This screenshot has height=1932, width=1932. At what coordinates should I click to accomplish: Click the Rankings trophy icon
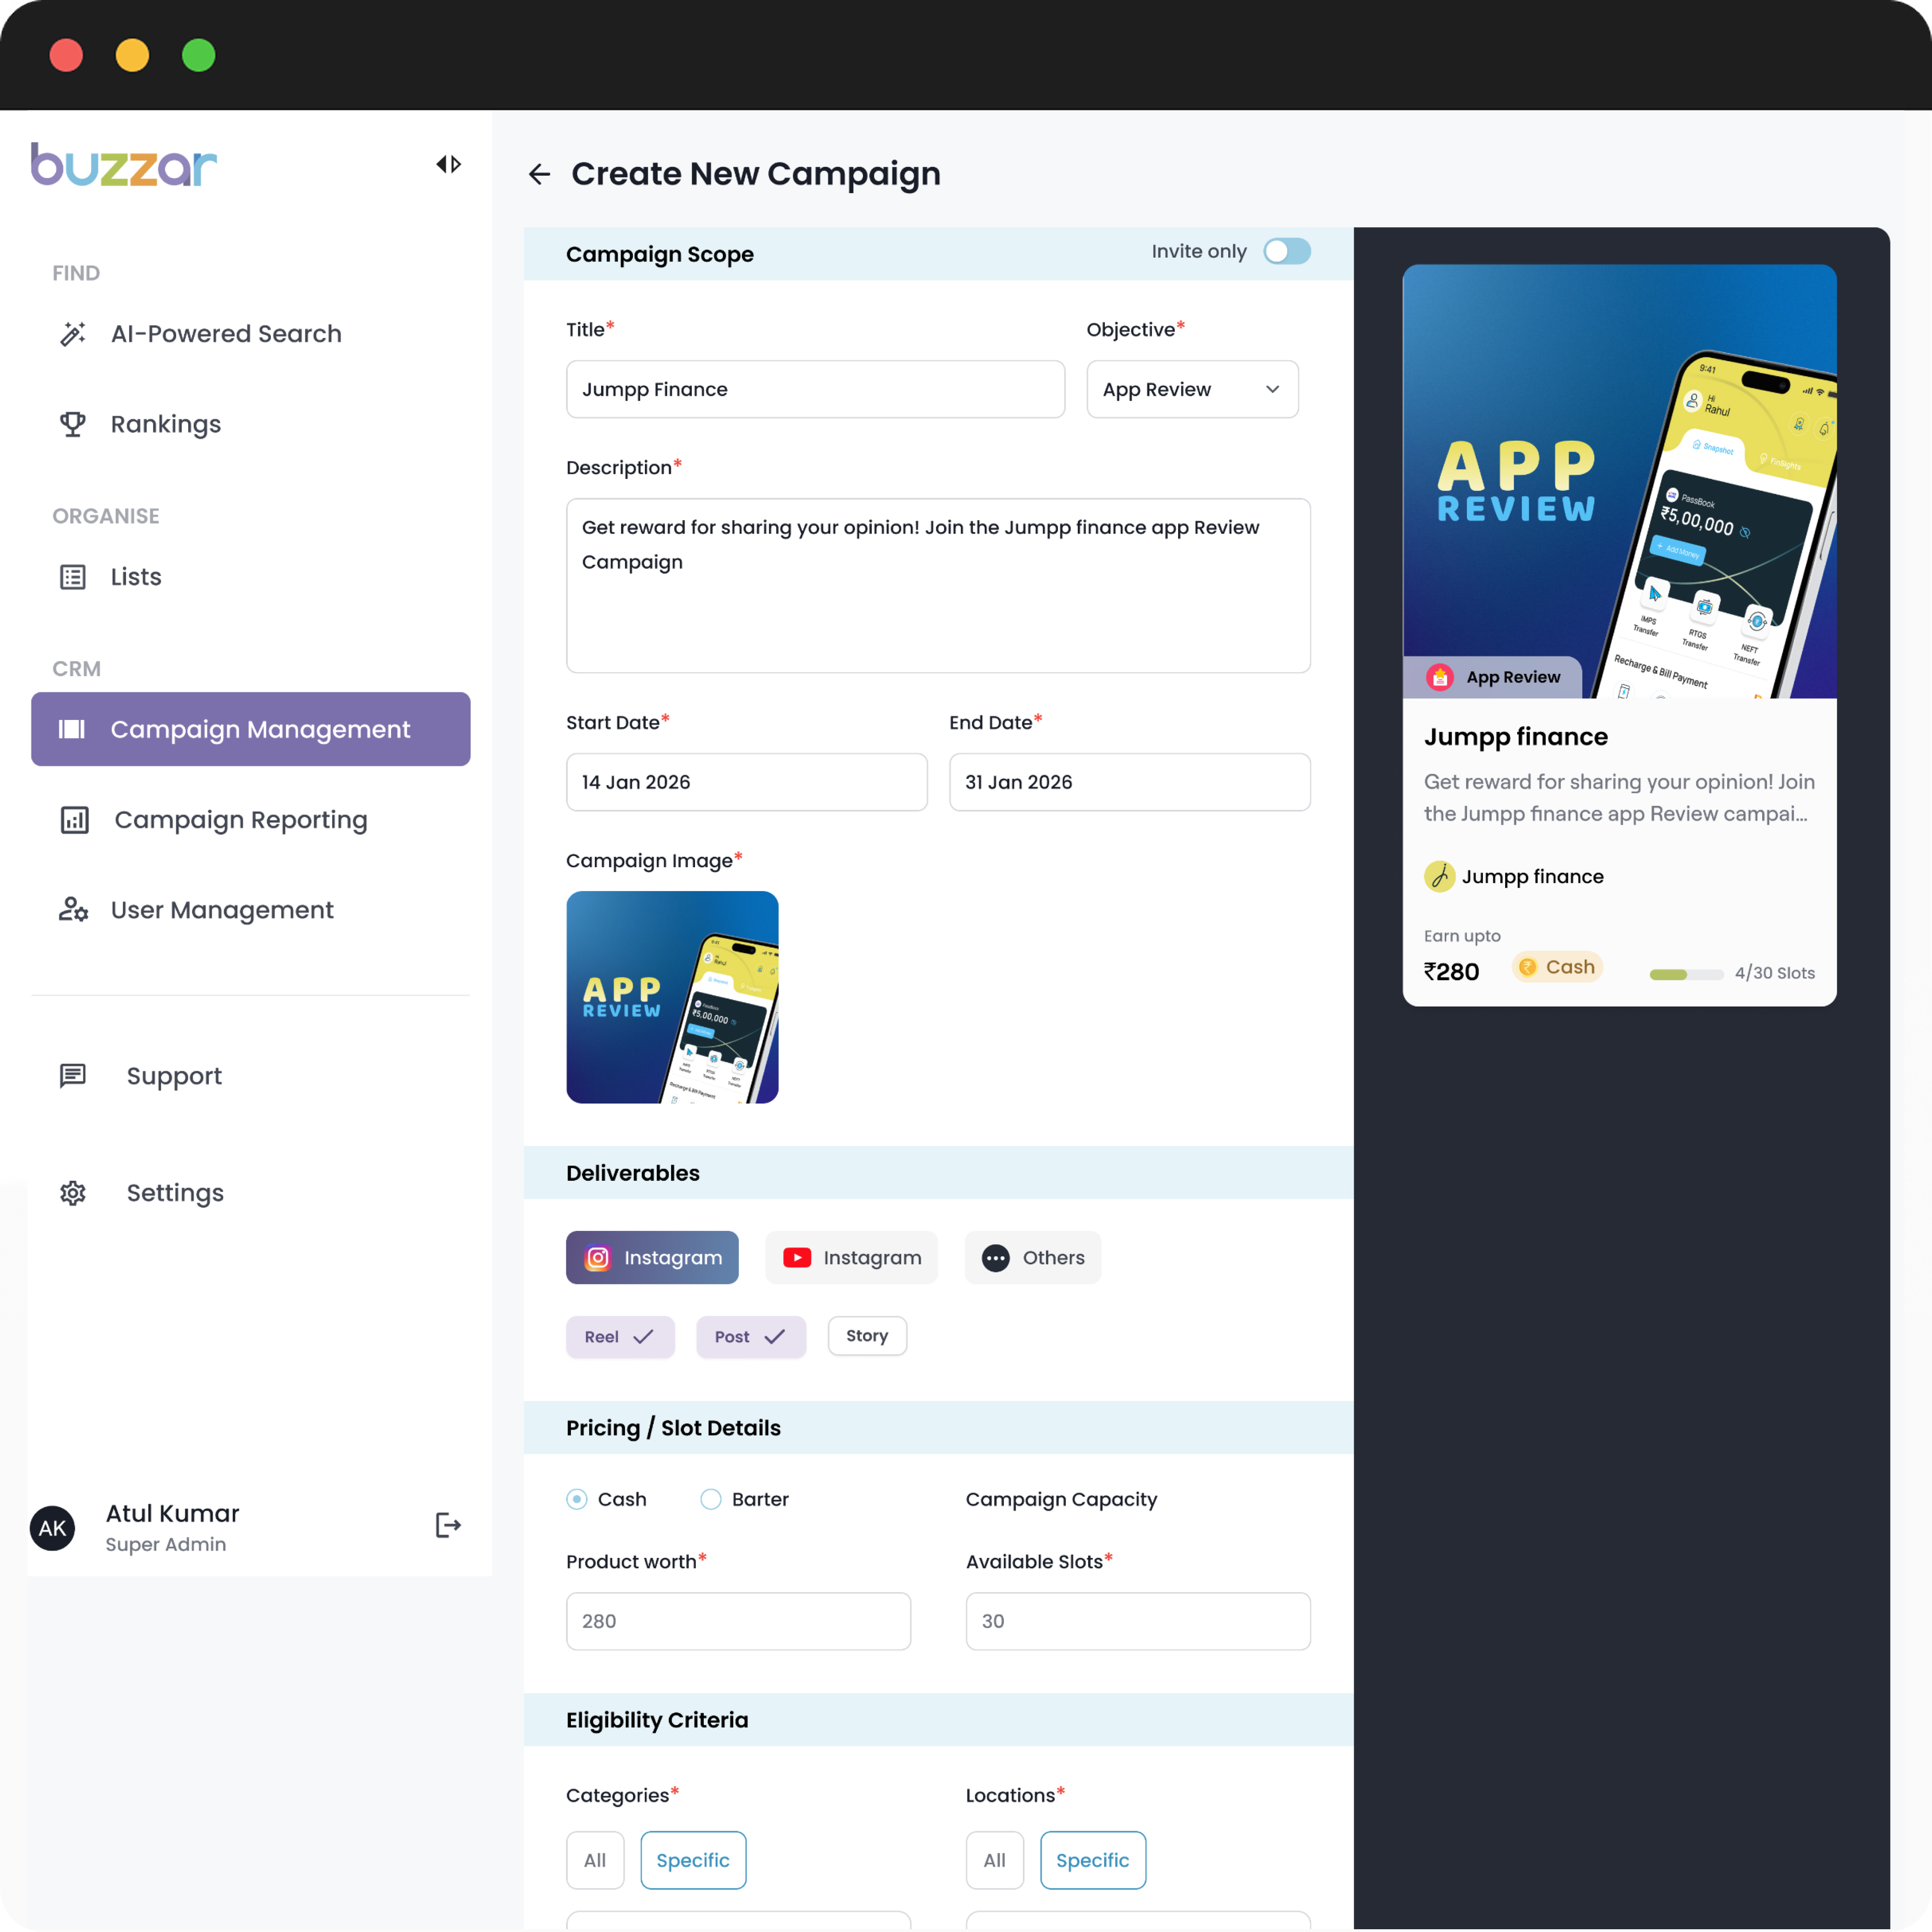click(x=73, y=424)
